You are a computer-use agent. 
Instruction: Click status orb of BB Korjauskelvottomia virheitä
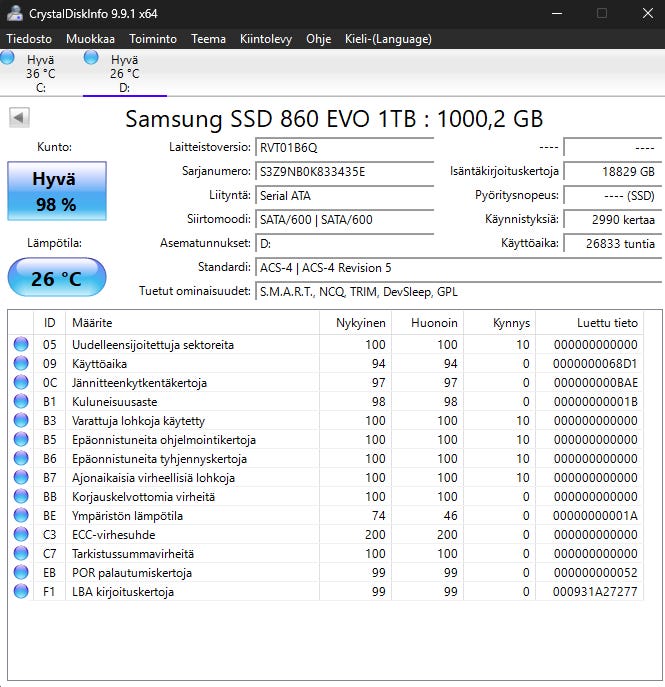21,496
